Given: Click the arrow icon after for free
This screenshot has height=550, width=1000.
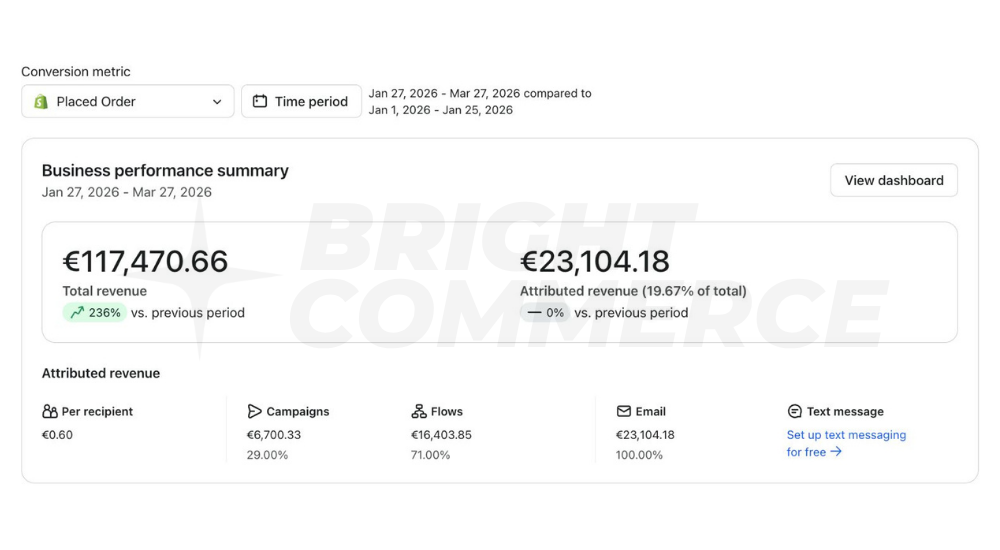Looking at the screenshot, I should [836, 452].
